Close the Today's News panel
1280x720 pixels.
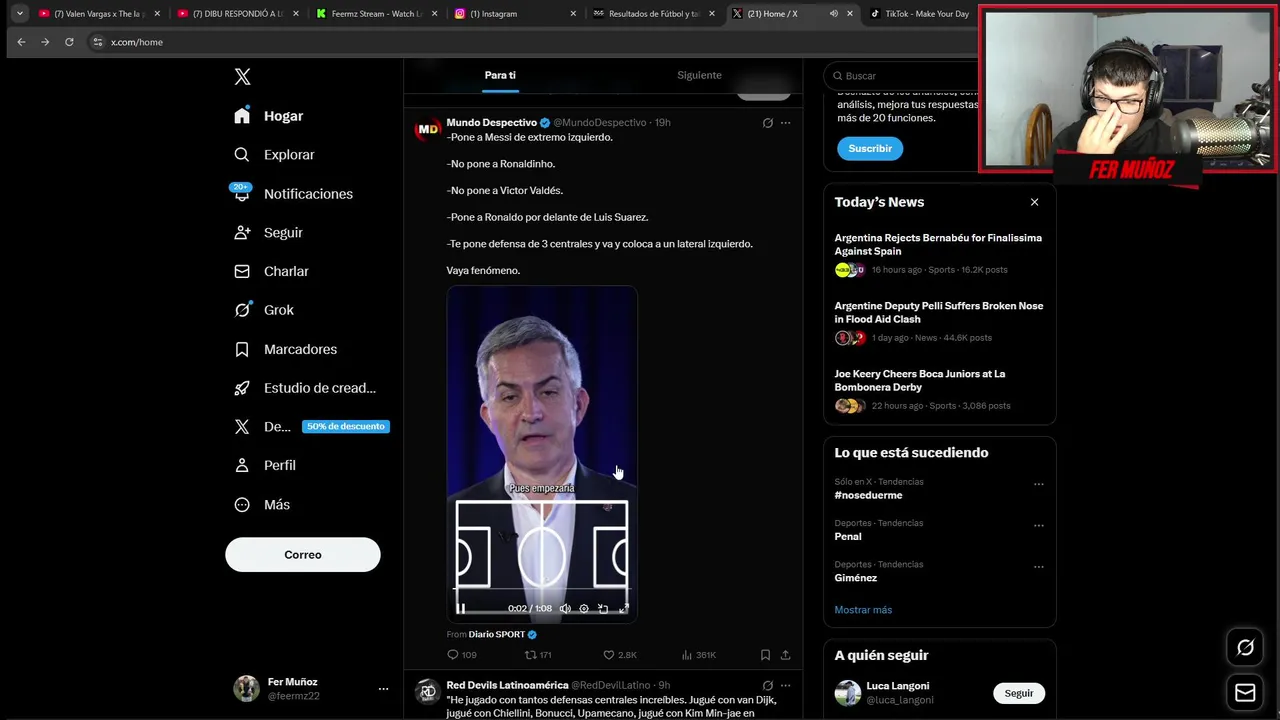(1034, 202)
